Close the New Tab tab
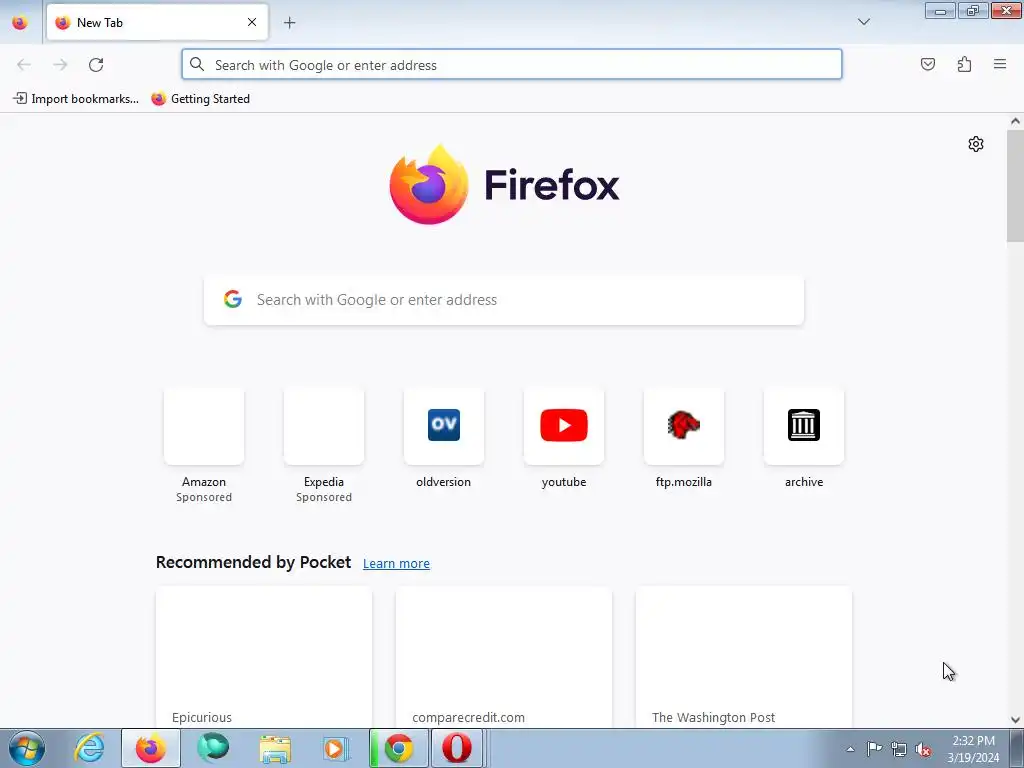Screen dimensions: 1024x768 251,22
